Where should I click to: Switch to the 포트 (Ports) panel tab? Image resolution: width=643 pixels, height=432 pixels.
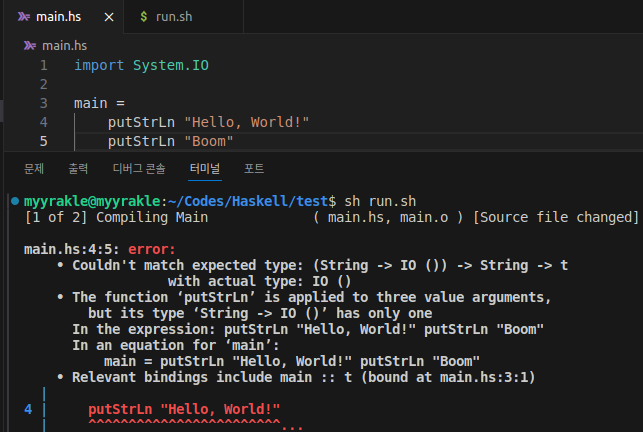click(254, 168)
